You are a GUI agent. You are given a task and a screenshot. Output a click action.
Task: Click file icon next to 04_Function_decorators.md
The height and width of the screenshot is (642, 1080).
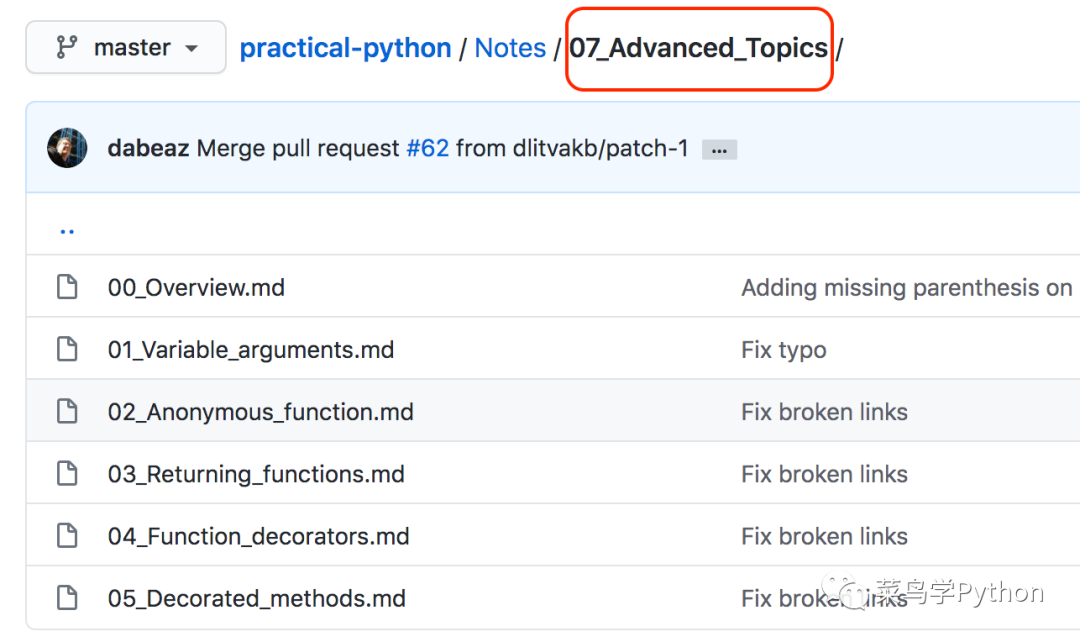[x=67, y=535]
